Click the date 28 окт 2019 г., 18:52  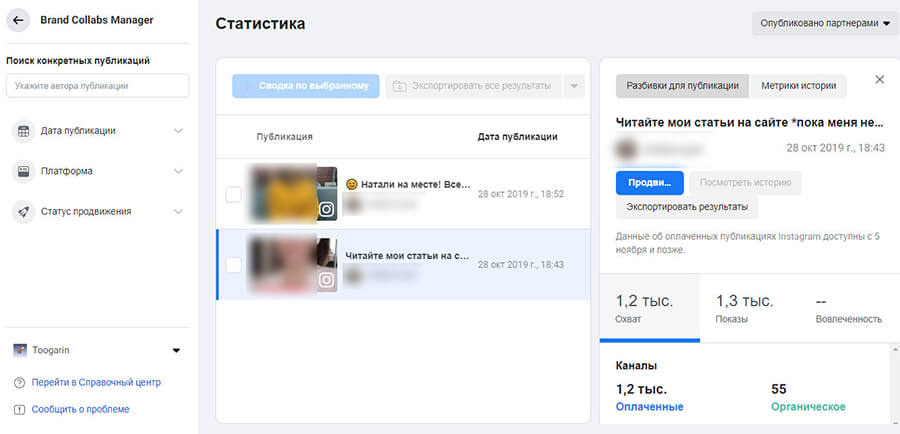[521, 195]
